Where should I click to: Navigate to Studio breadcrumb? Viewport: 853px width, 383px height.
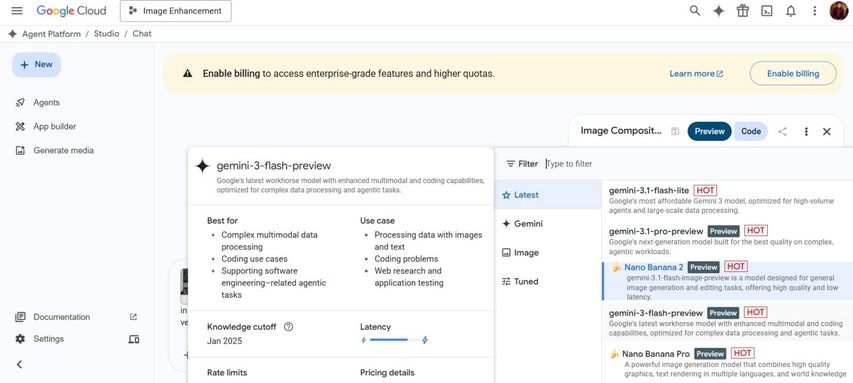(x=106, y=34)
